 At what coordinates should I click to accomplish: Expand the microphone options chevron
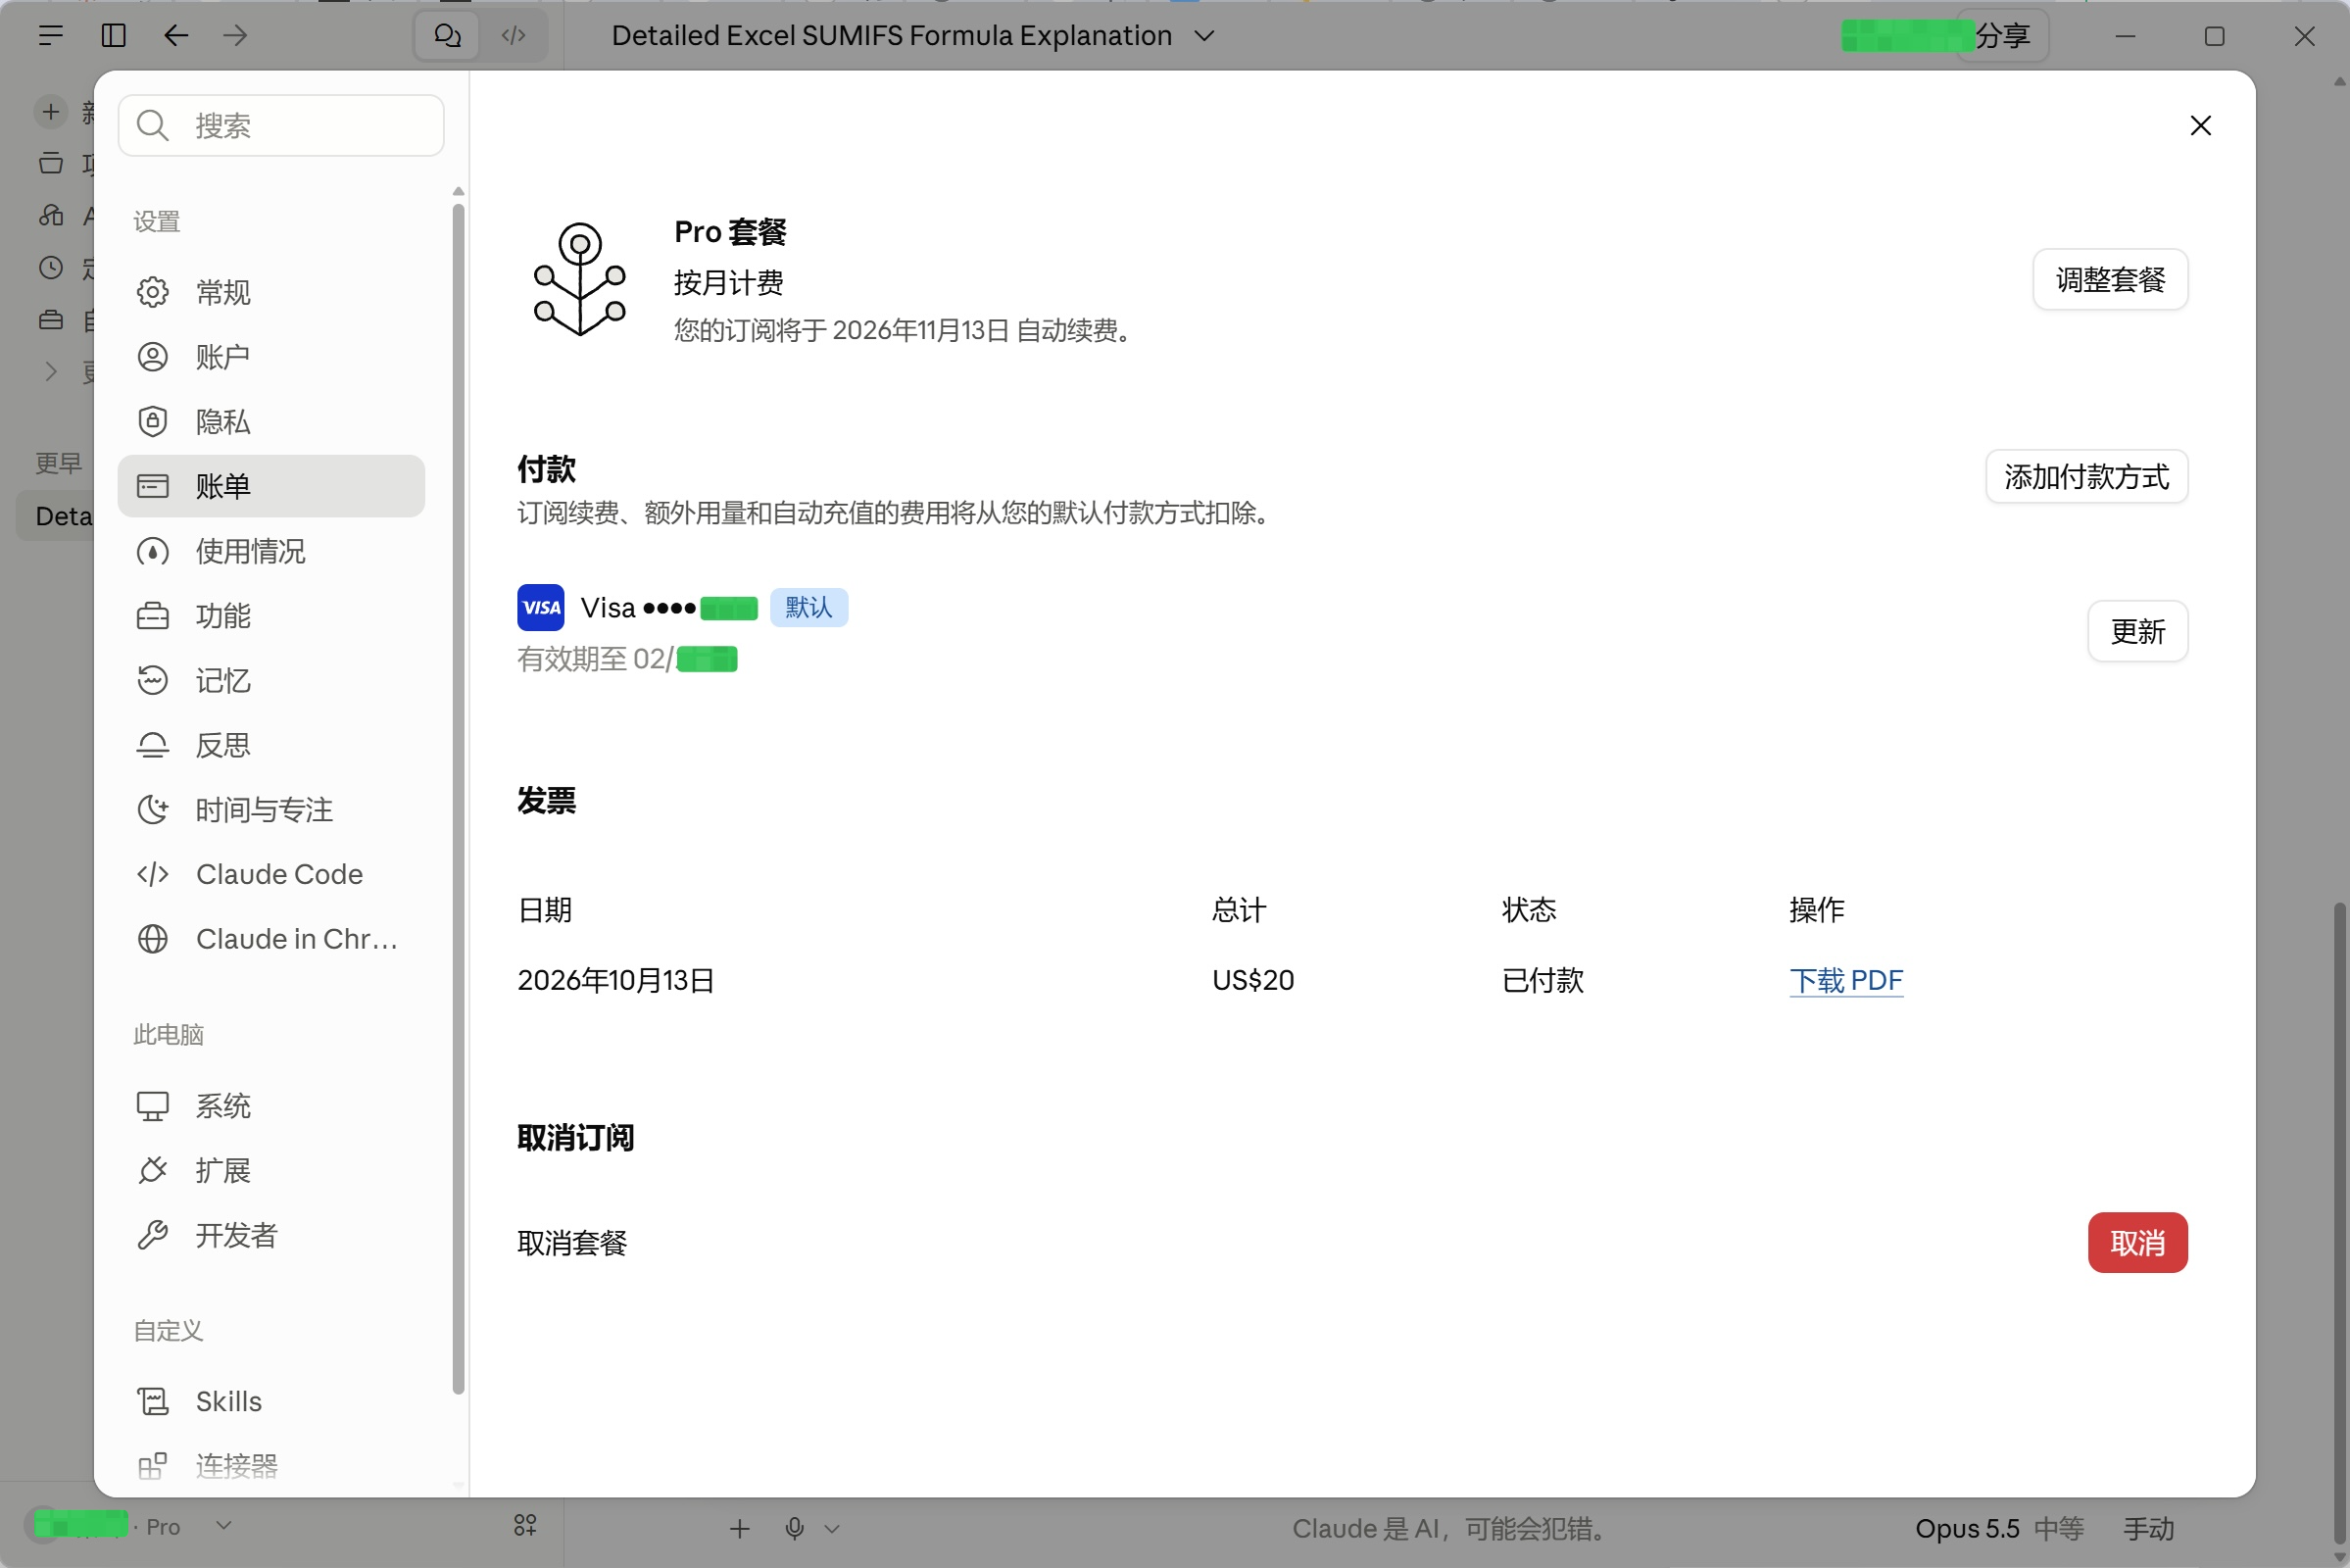tap(832, 1529)
